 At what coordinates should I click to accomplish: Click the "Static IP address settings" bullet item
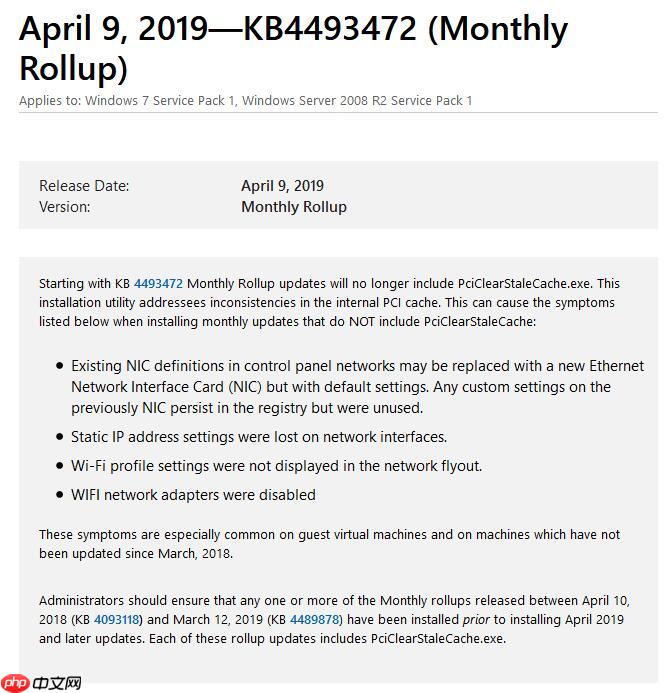coord(258,436)
